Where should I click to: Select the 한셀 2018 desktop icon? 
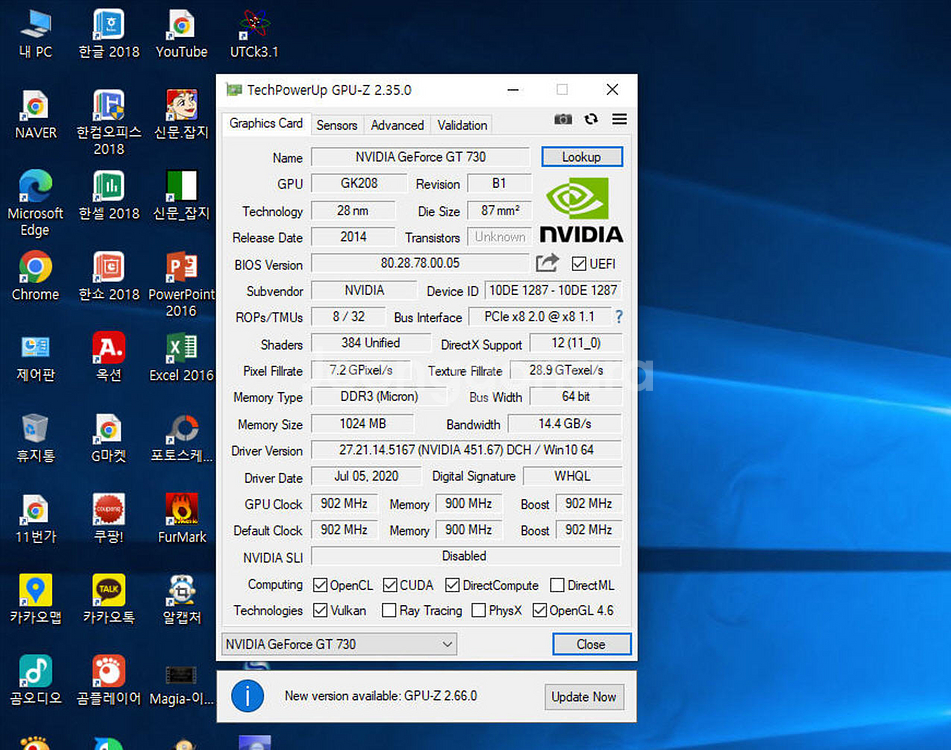click(109, 195)
